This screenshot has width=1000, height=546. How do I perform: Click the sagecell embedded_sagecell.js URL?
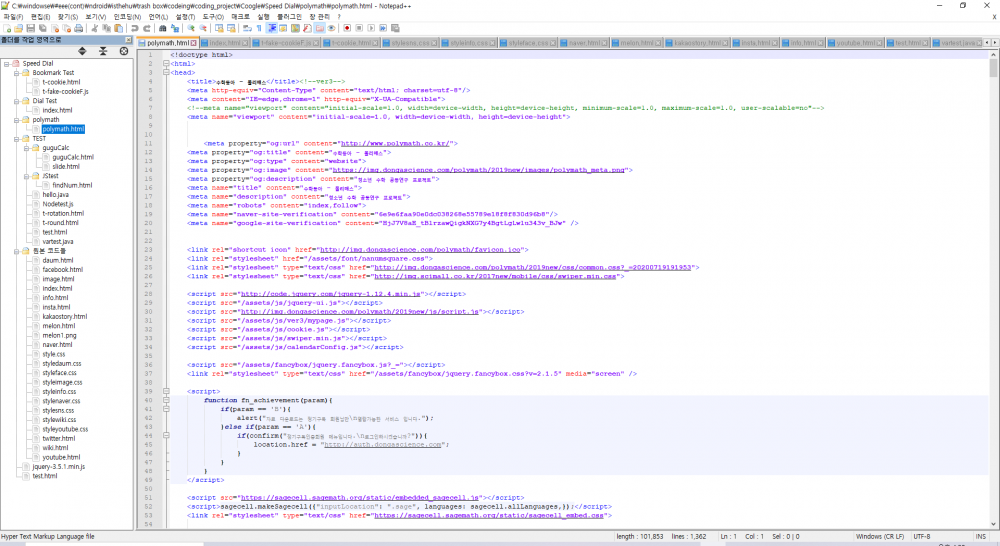point(360,498)
